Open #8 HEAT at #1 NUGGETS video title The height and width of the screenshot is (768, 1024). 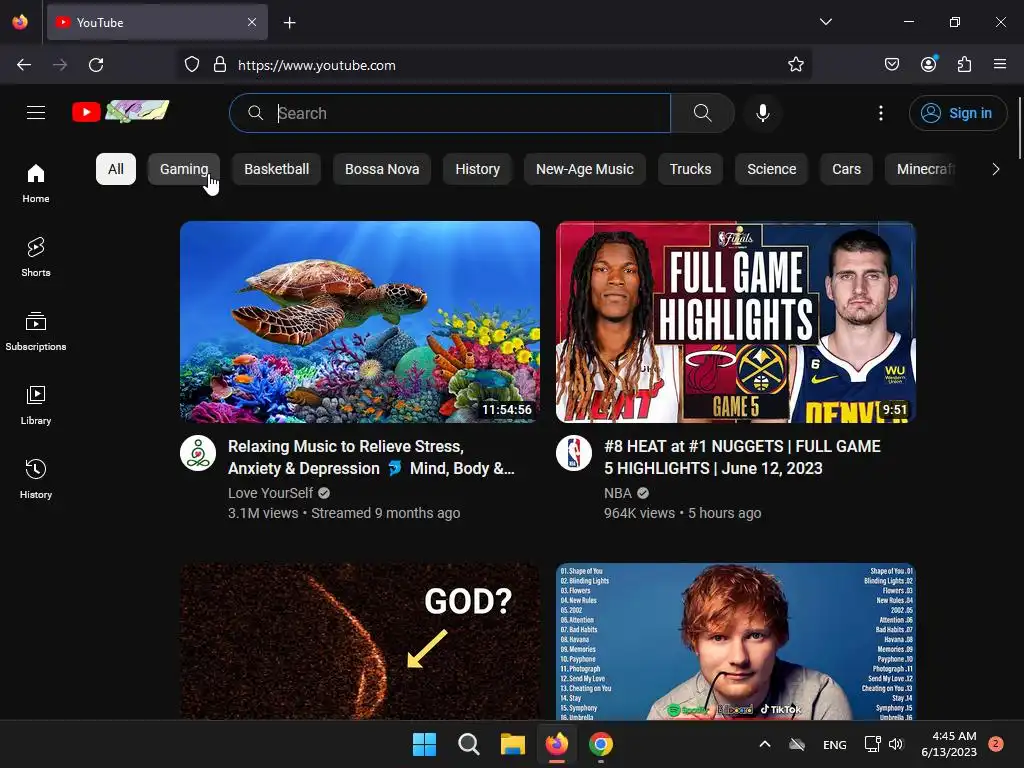742,457
